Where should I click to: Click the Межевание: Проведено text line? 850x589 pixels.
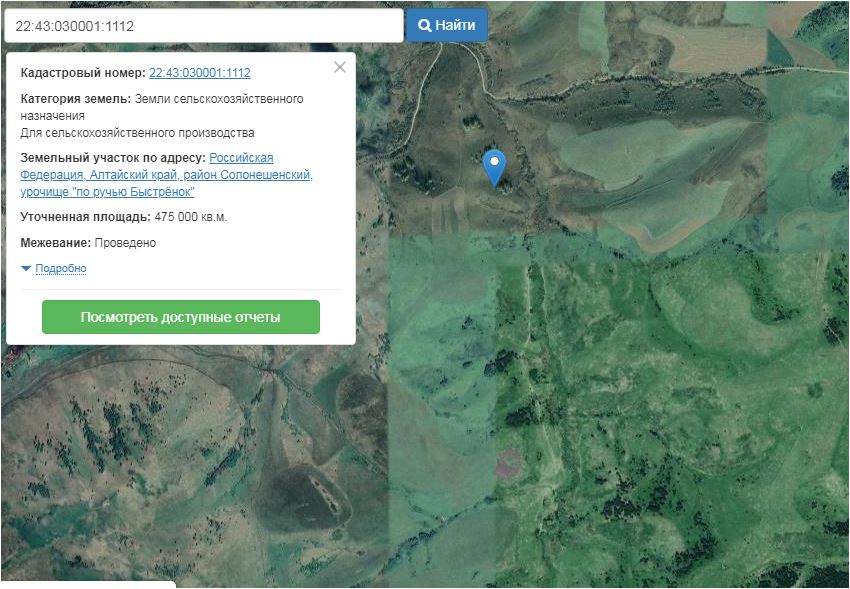point(88,243)
